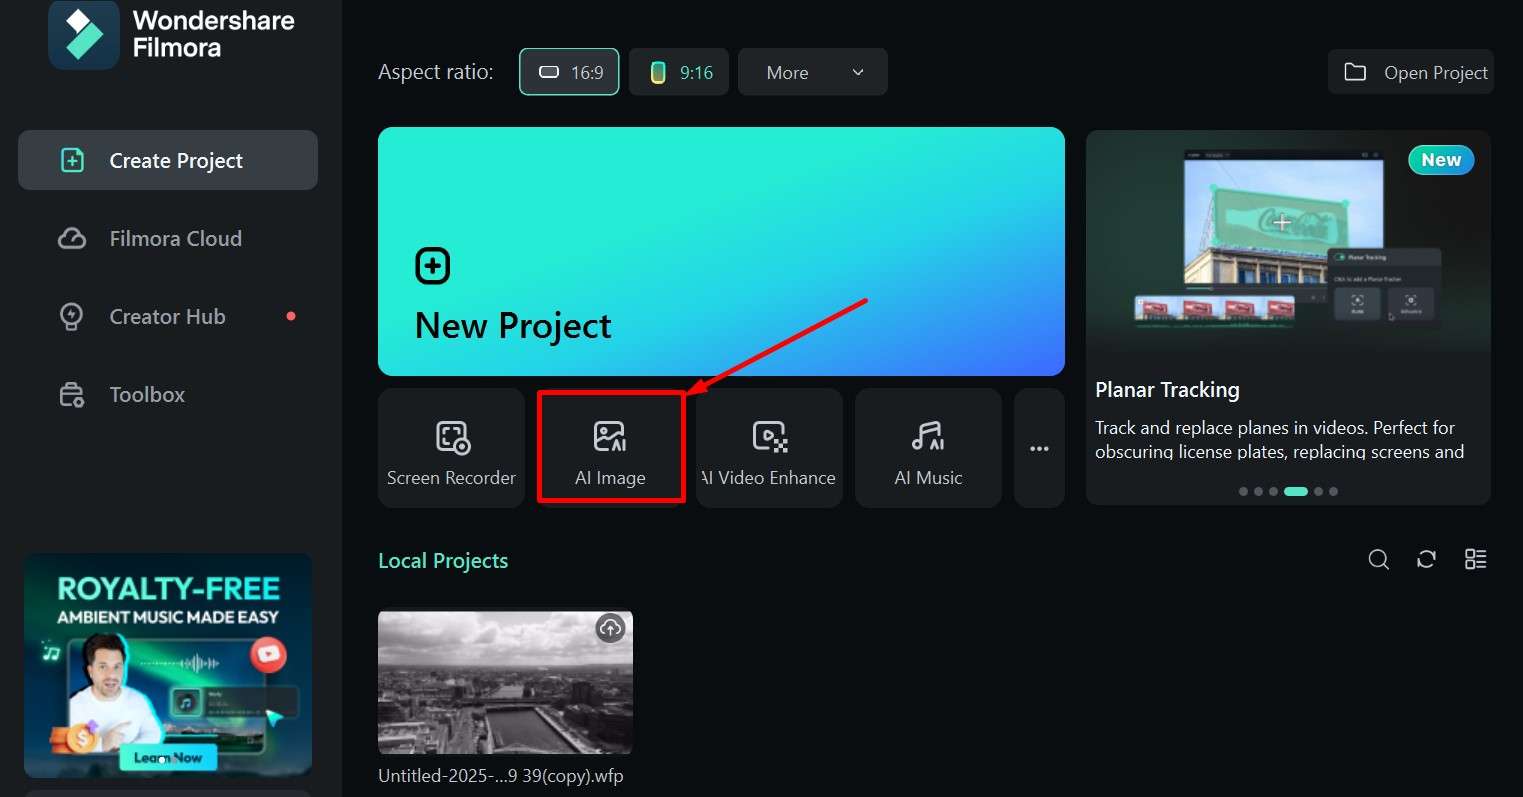Click the Aspect ratio label

[435, 72]
